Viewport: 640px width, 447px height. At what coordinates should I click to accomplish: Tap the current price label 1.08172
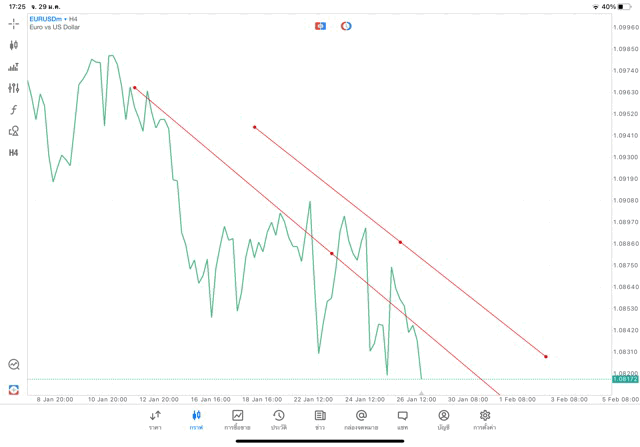(624, 379)
